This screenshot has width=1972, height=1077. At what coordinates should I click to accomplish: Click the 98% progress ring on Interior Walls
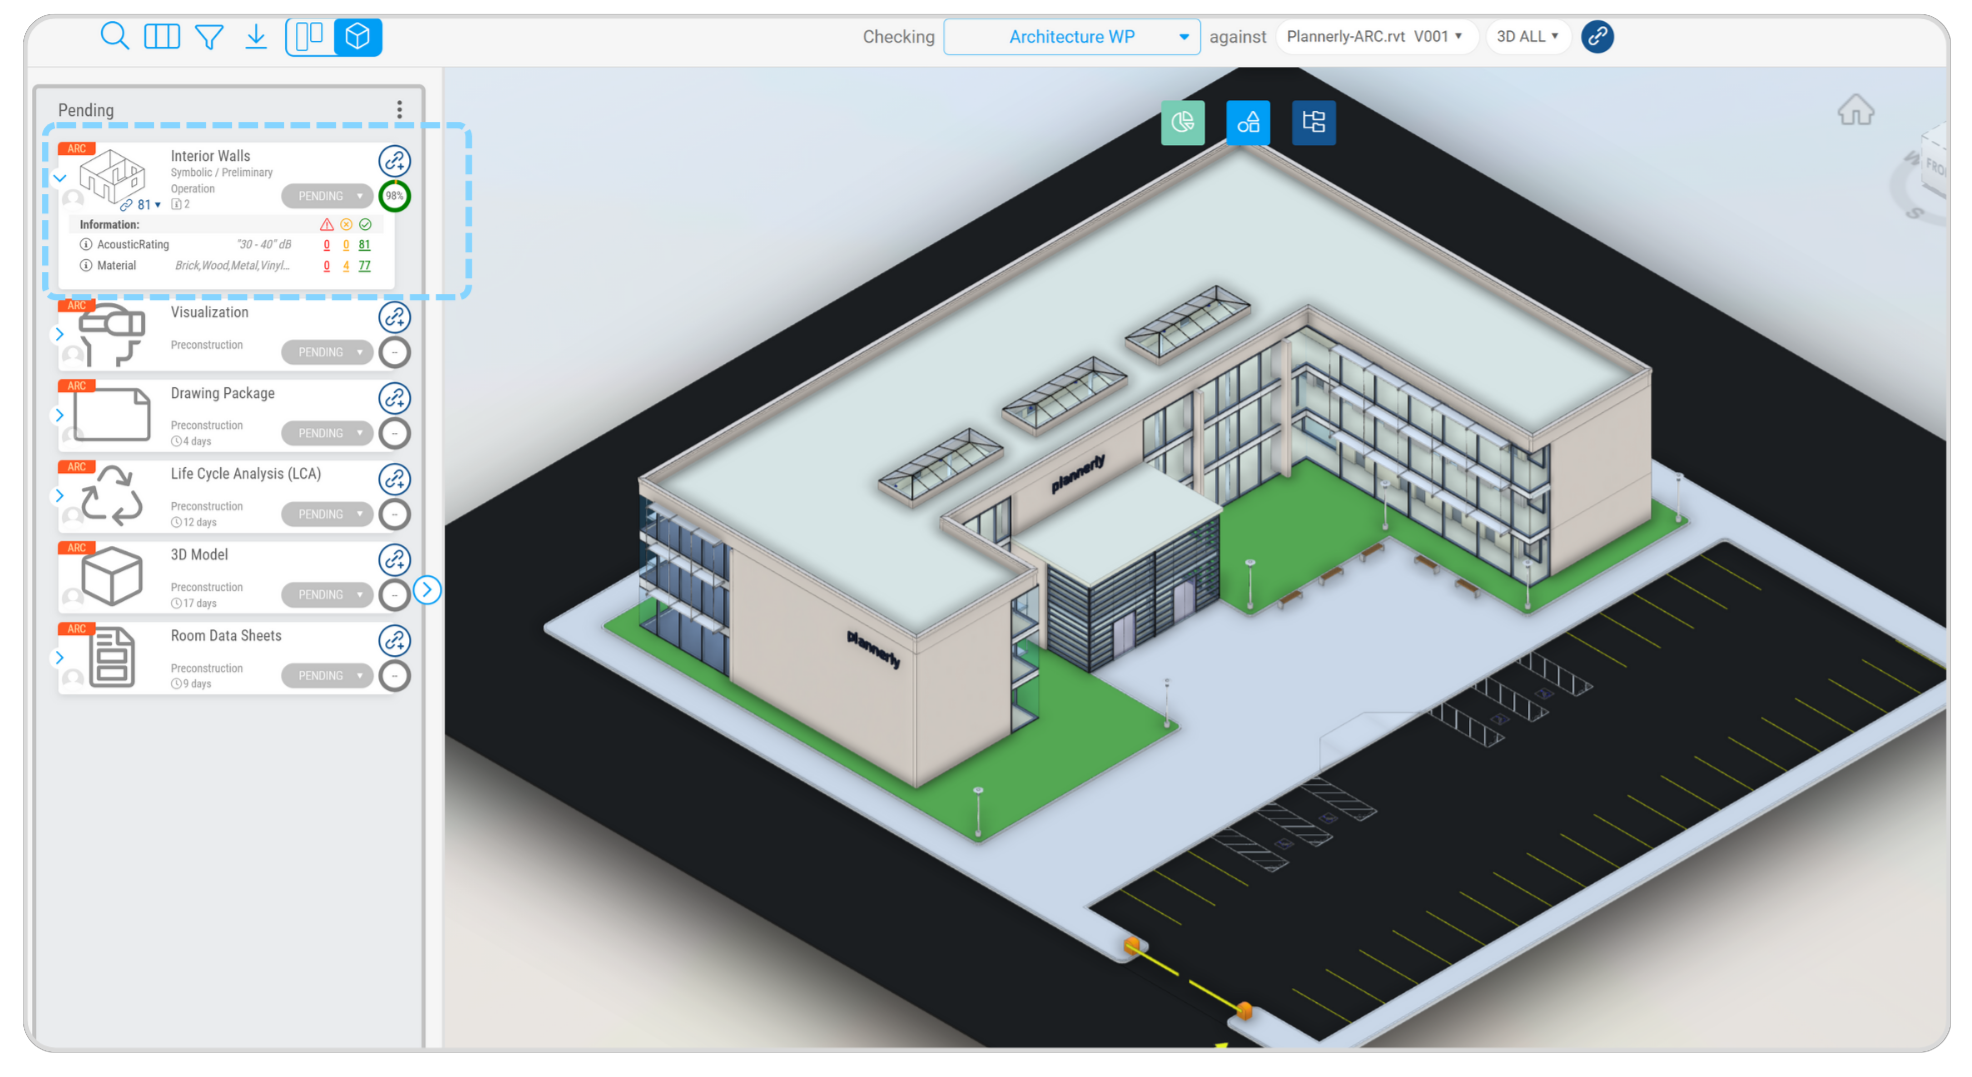[x=395, y=196]
